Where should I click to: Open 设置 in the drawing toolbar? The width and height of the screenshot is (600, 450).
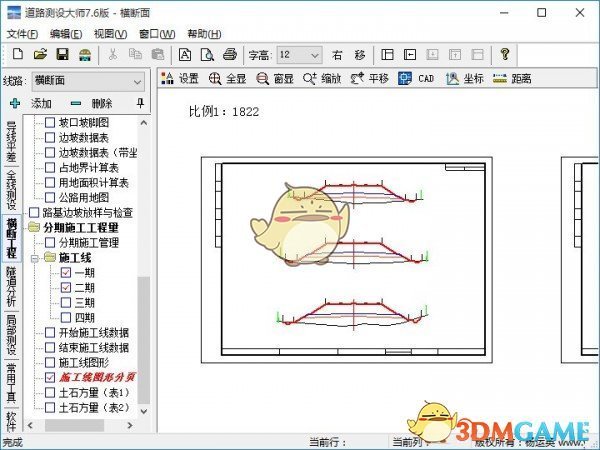pyautogui.click(x=180, y=78)
